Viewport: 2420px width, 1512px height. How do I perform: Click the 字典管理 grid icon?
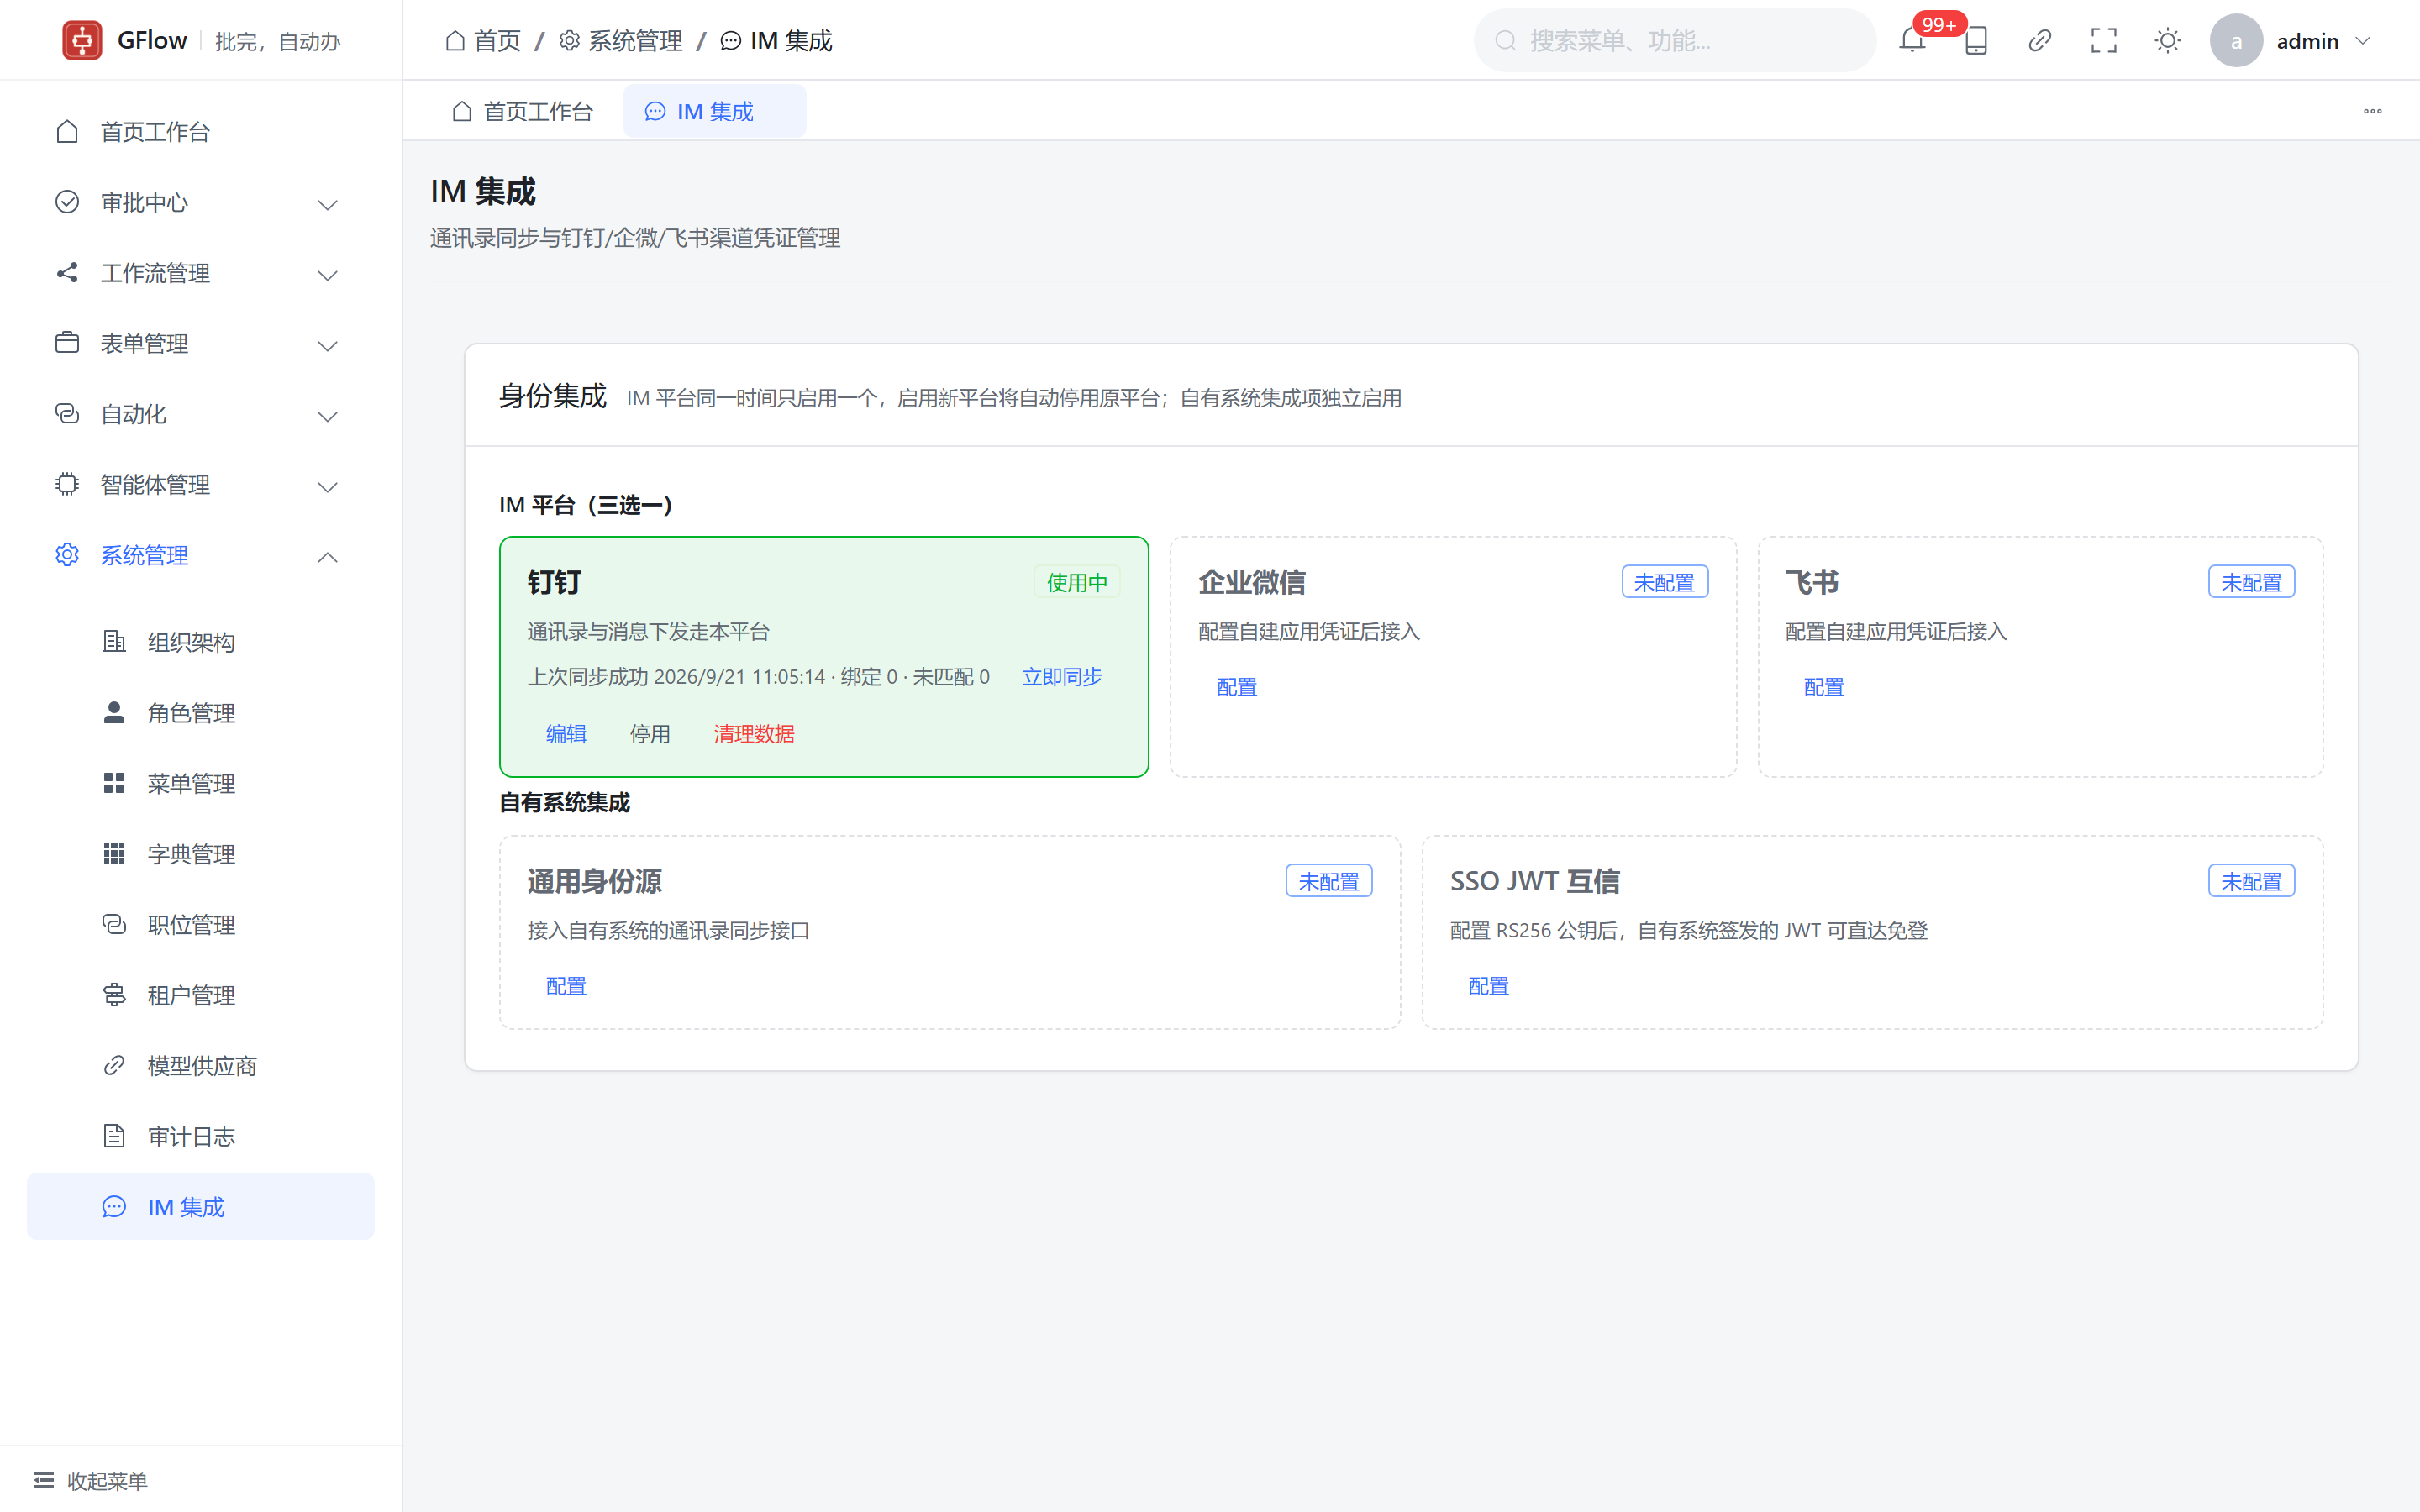[x=114, y=853]
